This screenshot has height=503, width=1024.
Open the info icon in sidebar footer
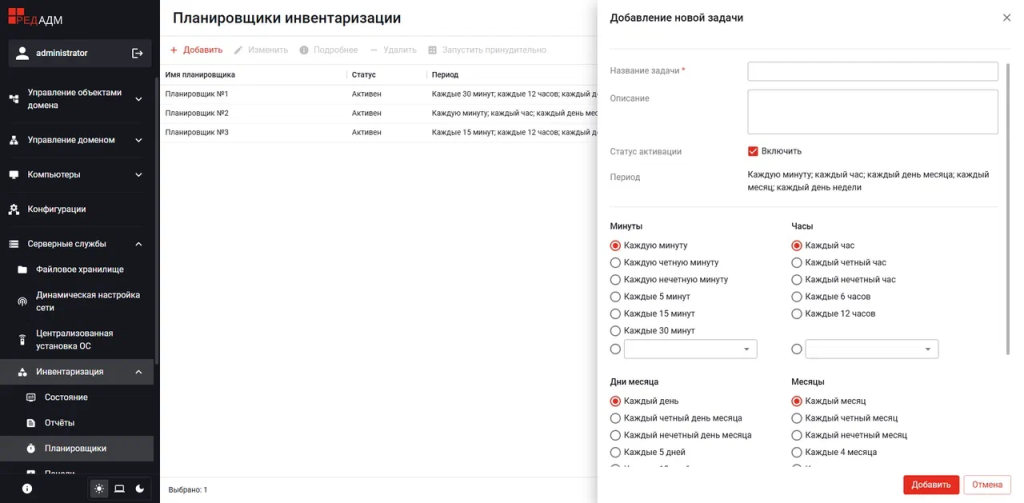[27, 488]
